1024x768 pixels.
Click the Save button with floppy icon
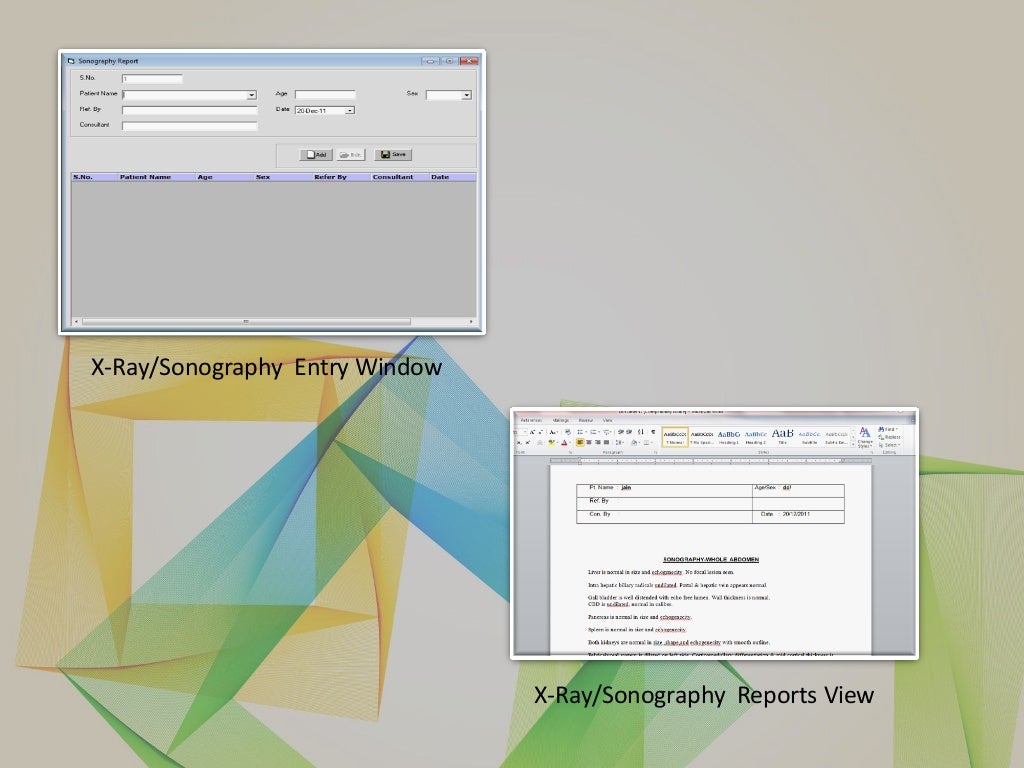(x=393, y=155)
